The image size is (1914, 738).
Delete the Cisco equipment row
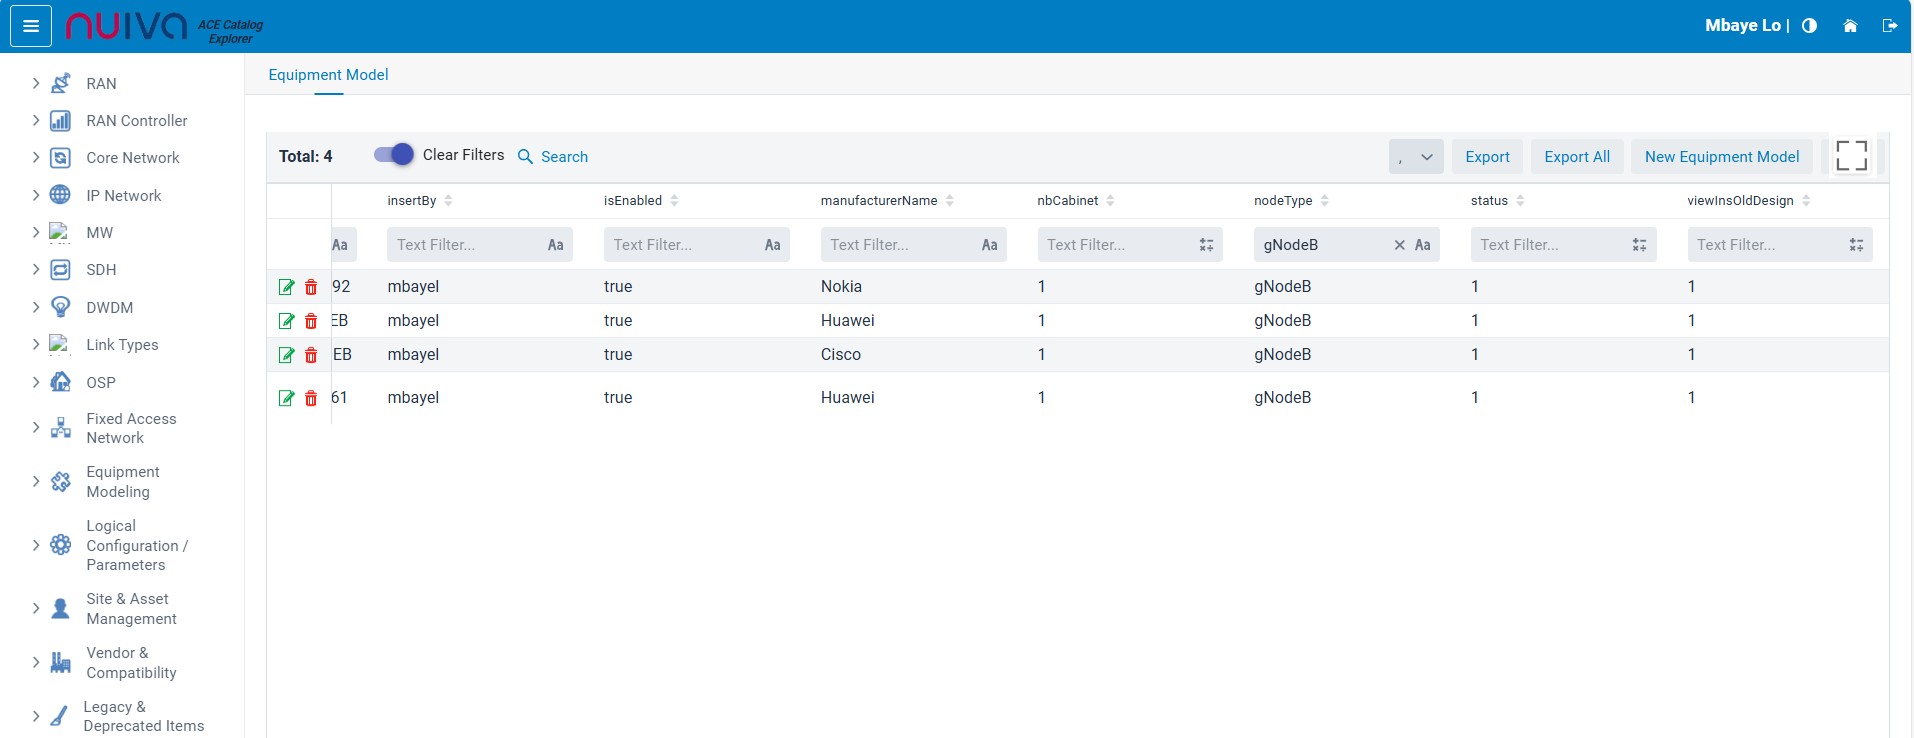point(311,356)
